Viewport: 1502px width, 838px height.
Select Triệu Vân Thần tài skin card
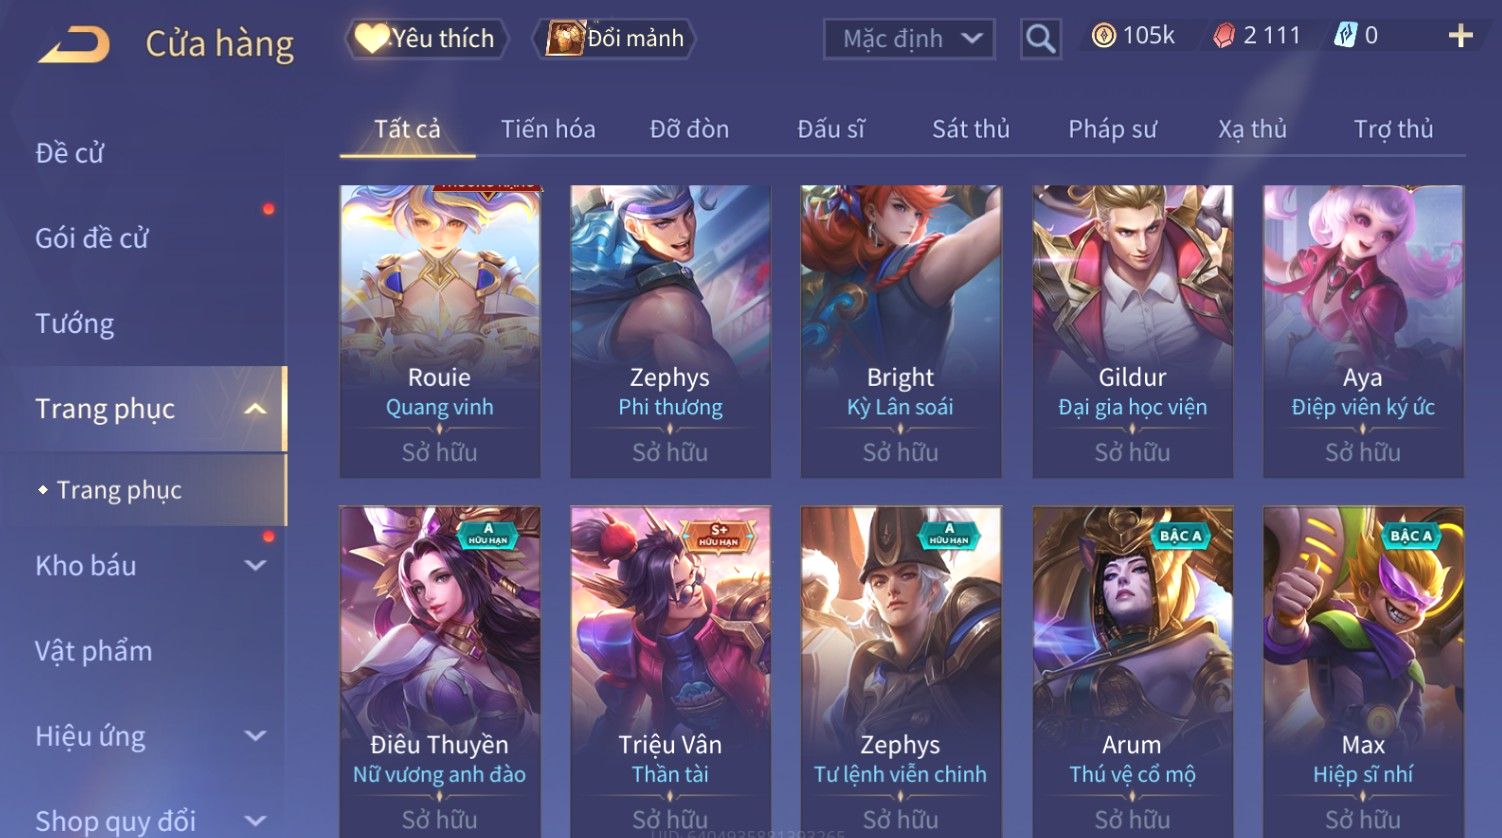670,672
